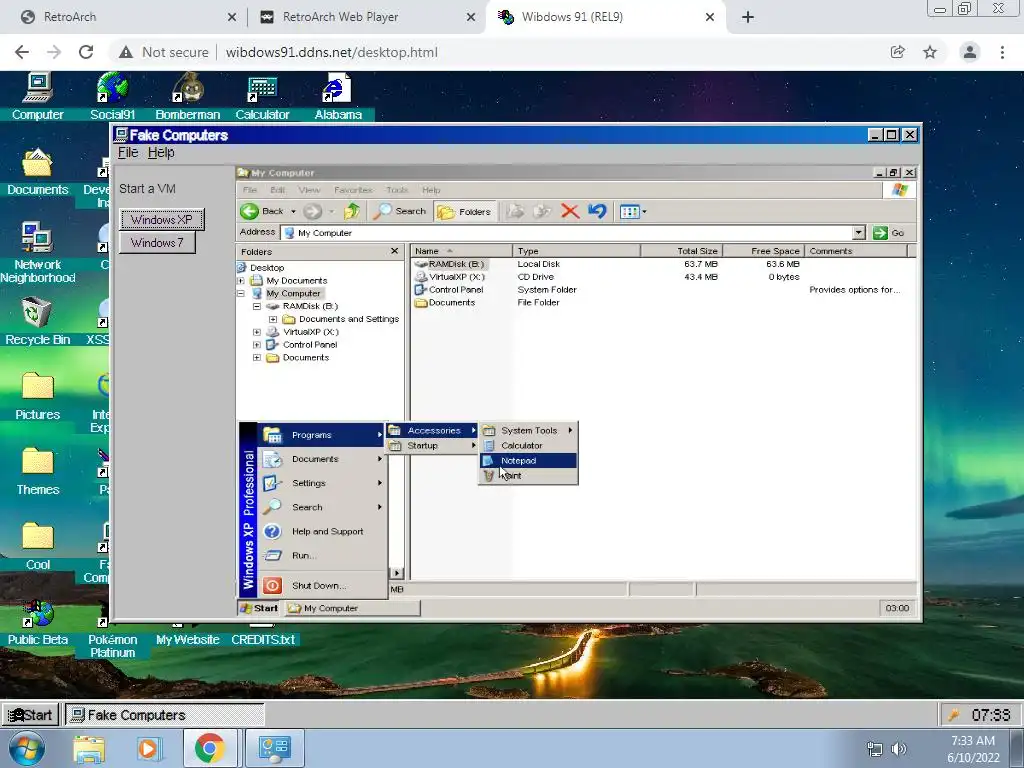Click Shut Down... in the XP Start menu
This screenshot has height=768, width=1024.
tap(323, 586)
